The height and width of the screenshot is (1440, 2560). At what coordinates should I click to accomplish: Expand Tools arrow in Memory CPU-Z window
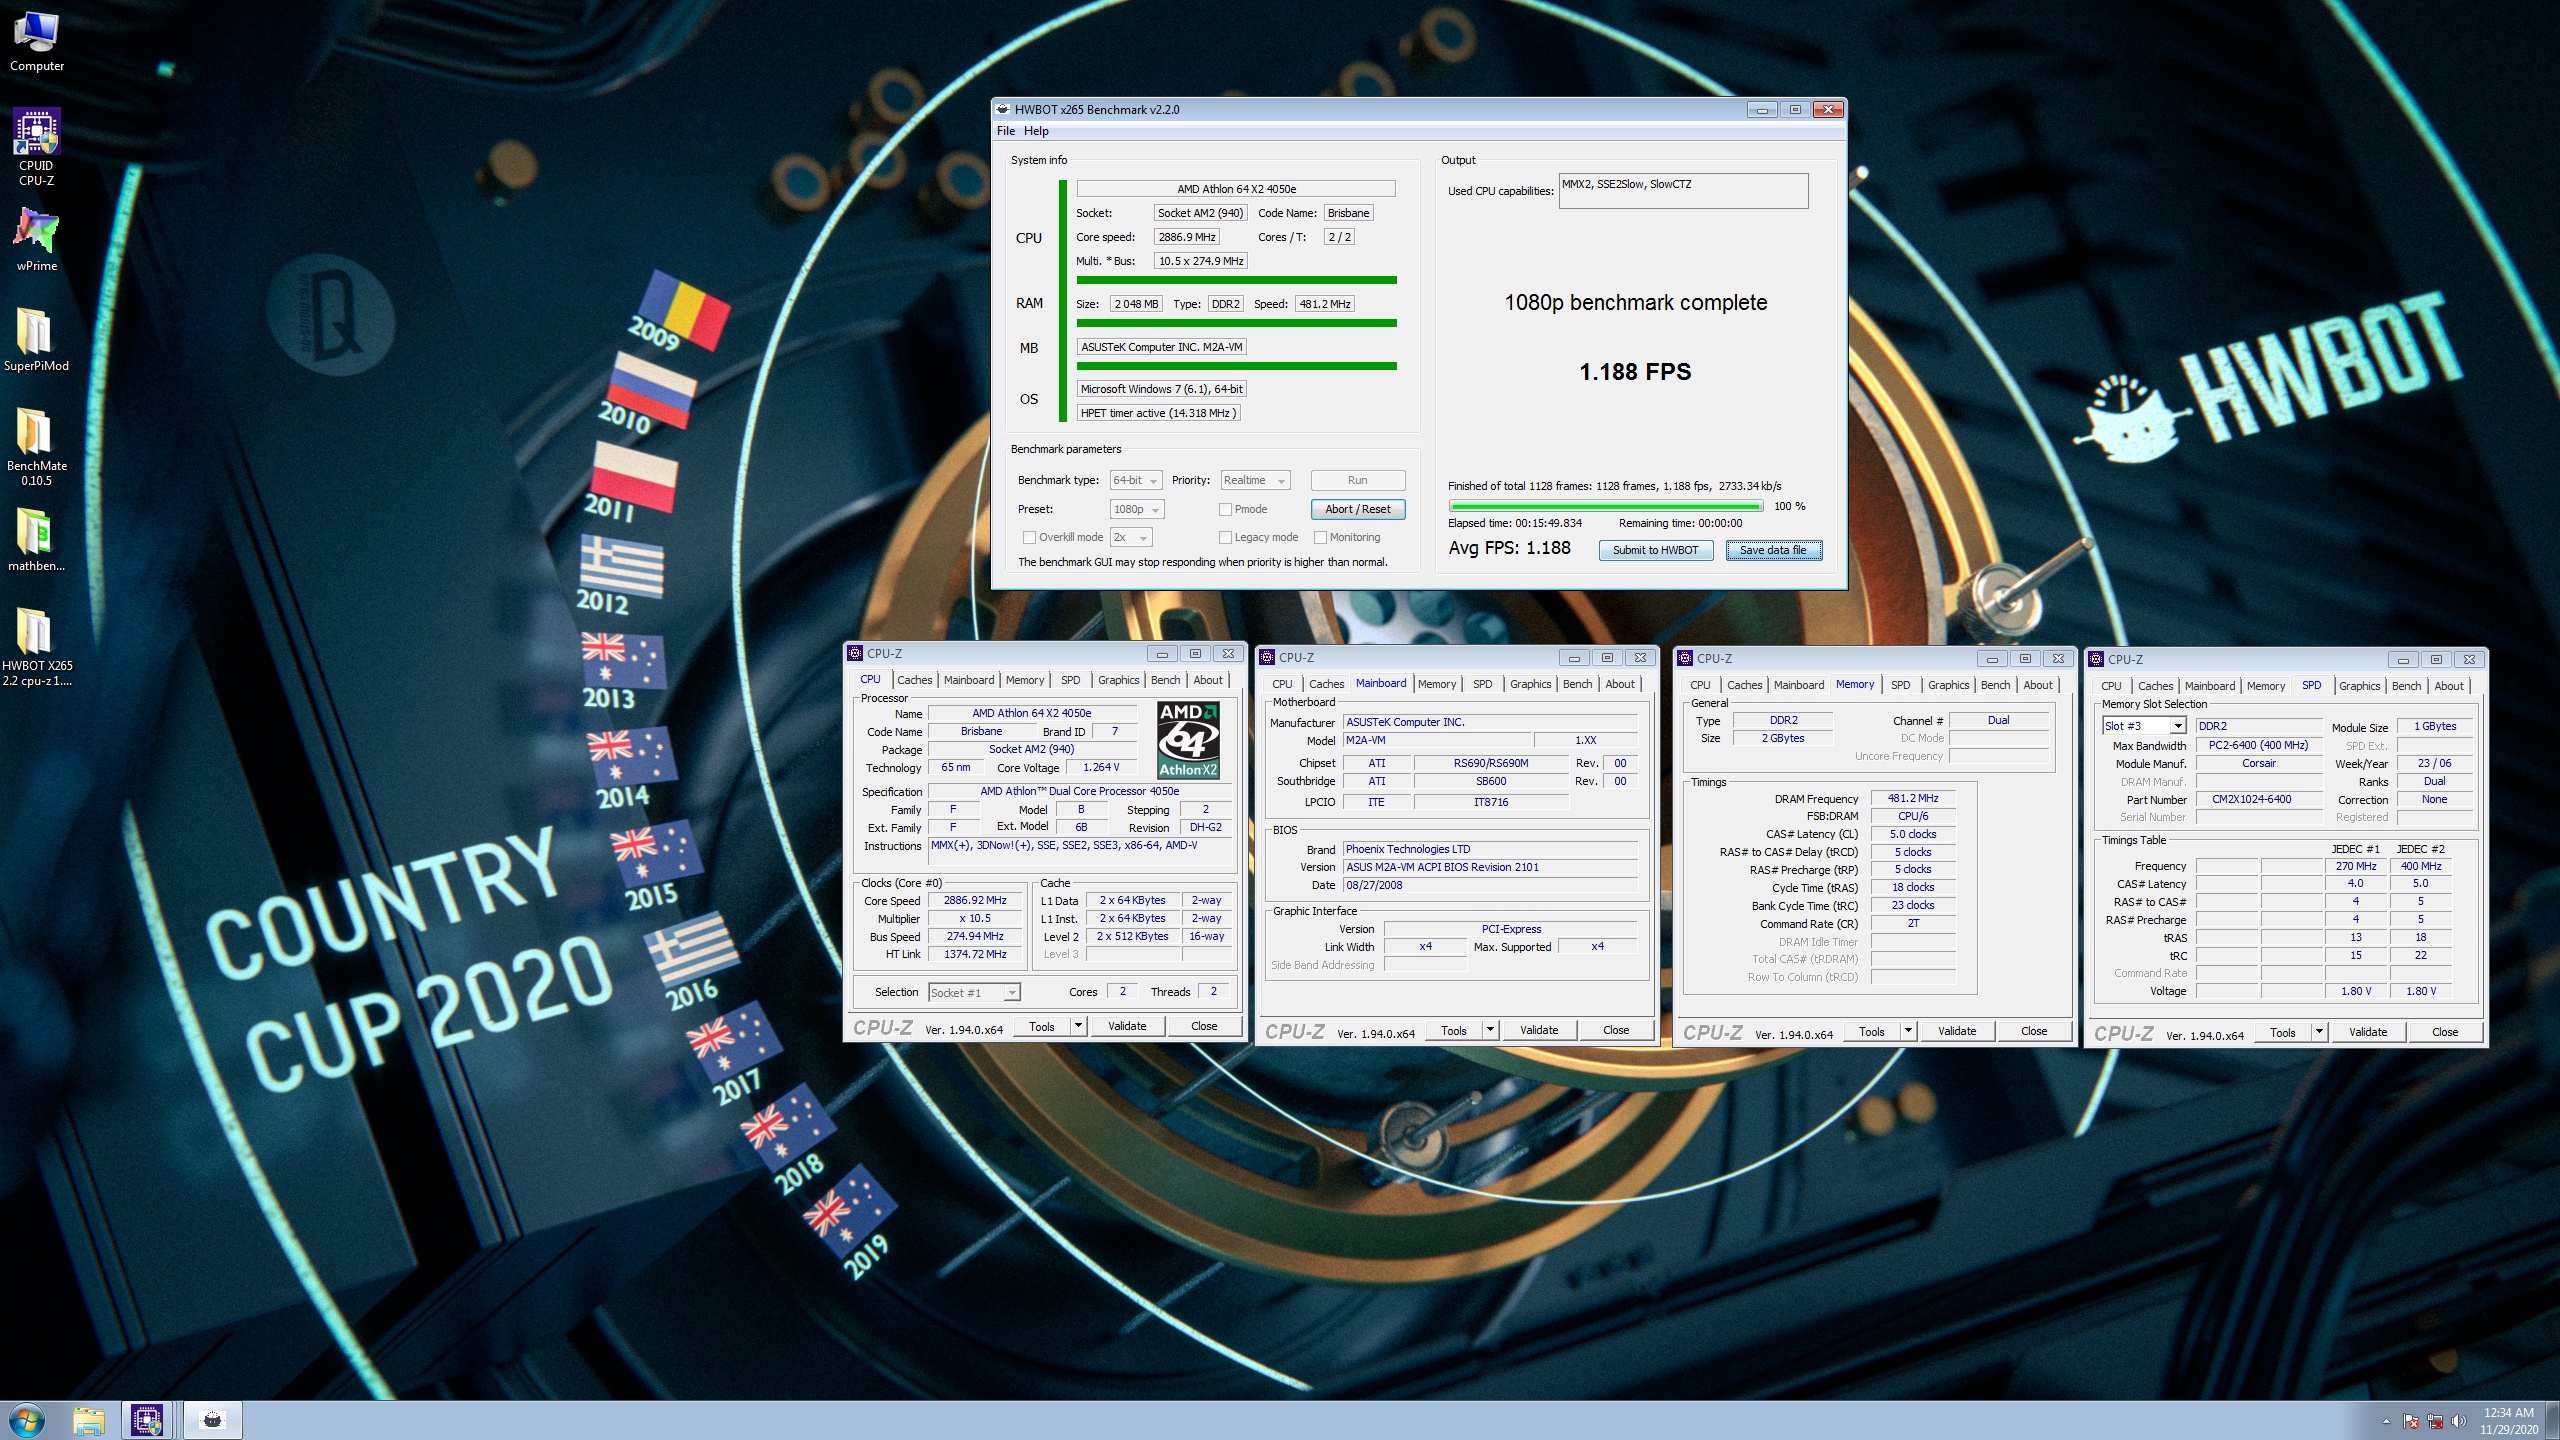click(1908, 1031)
